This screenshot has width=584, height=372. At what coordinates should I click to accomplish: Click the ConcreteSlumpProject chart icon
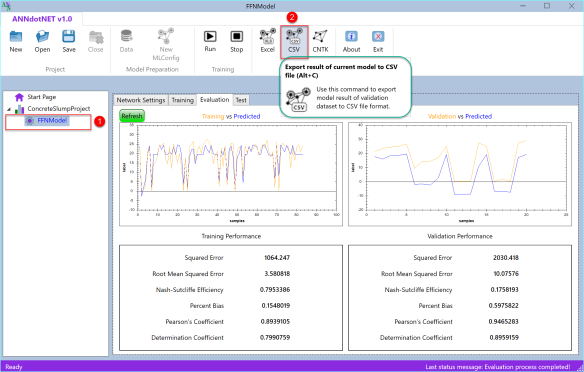19,109
